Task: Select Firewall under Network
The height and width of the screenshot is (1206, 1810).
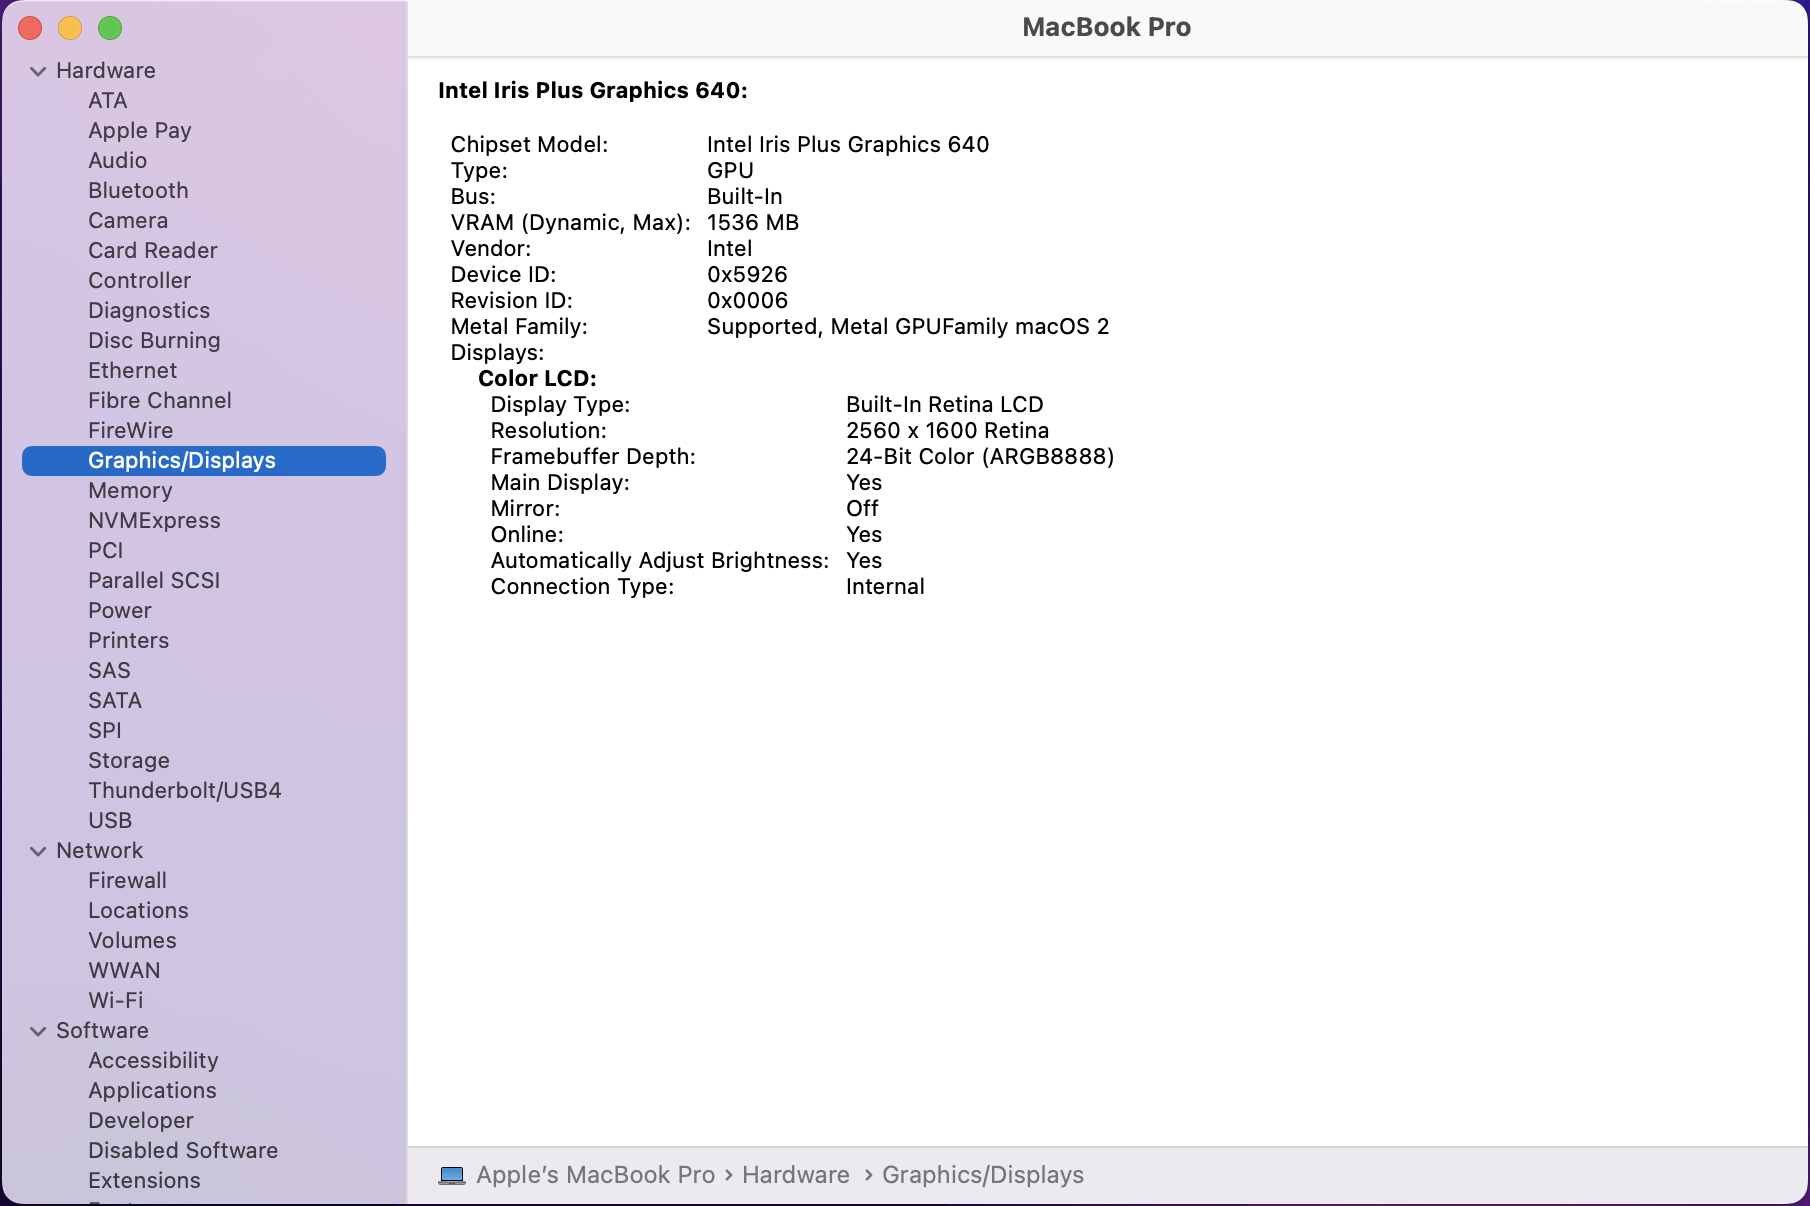Action: click(x=128, y=881)
